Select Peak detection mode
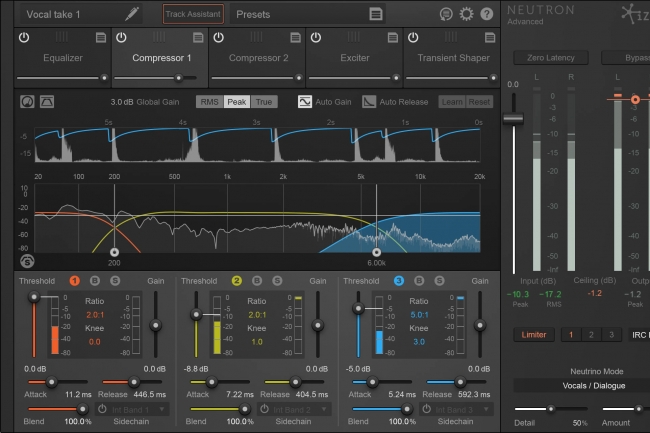Viewport: 650px width, 433px height. click(x=237, y=102)
